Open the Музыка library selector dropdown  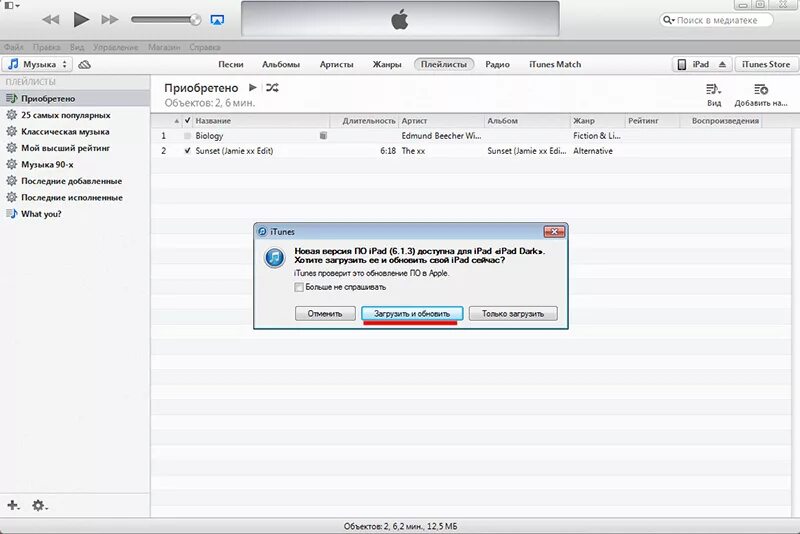click(x=37, y=64)
